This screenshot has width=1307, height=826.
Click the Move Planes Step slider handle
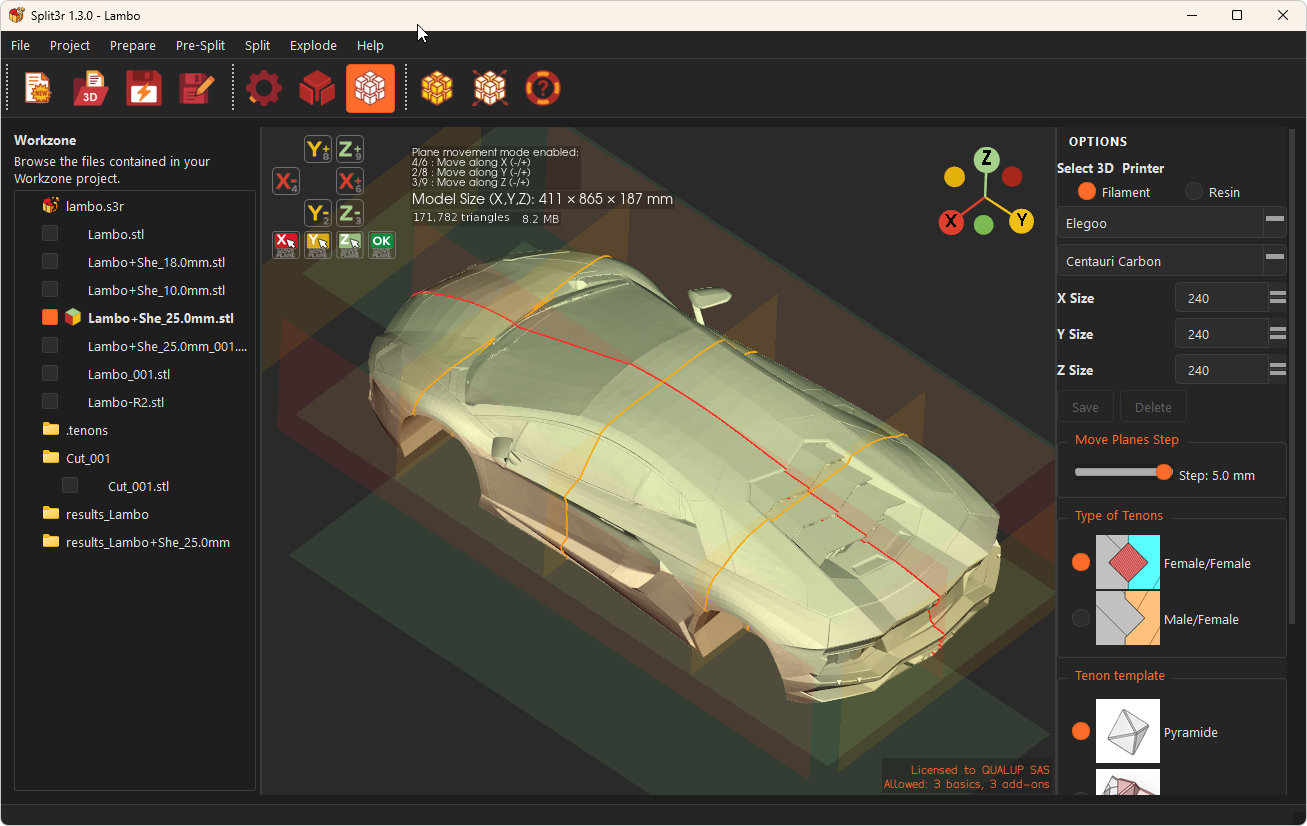(1164, 472)
